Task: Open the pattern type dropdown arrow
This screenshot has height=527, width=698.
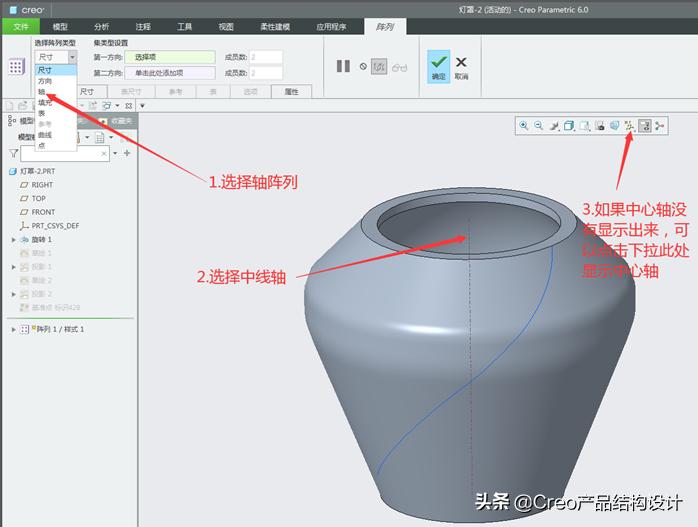Action: [72, 57]
